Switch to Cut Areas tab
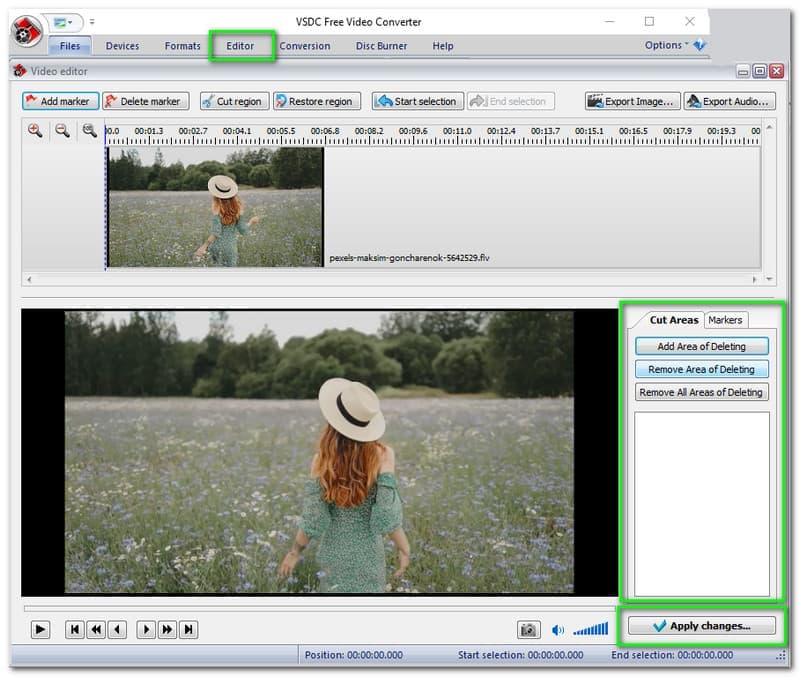Image resolution: width=800 pixels, height=677 pixels. click(x=673, y=320)
